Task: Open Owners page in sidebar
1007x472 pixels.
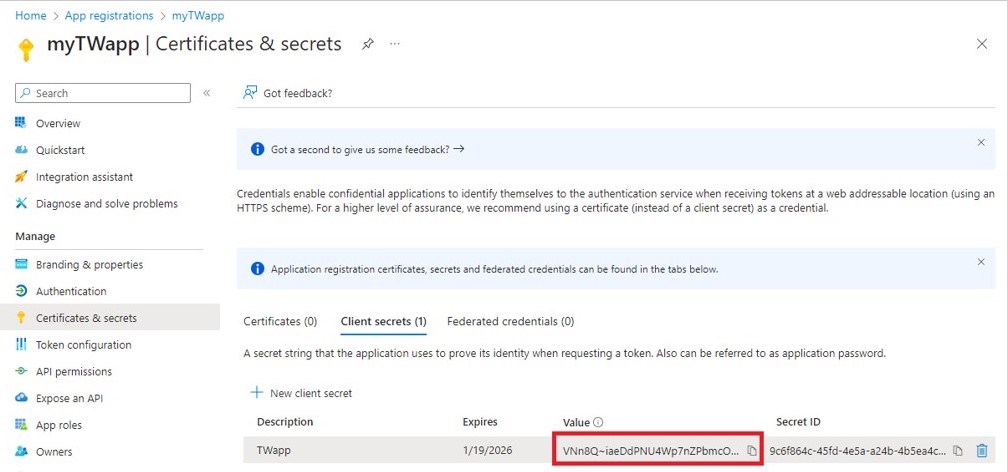Action: pos(54,452)
